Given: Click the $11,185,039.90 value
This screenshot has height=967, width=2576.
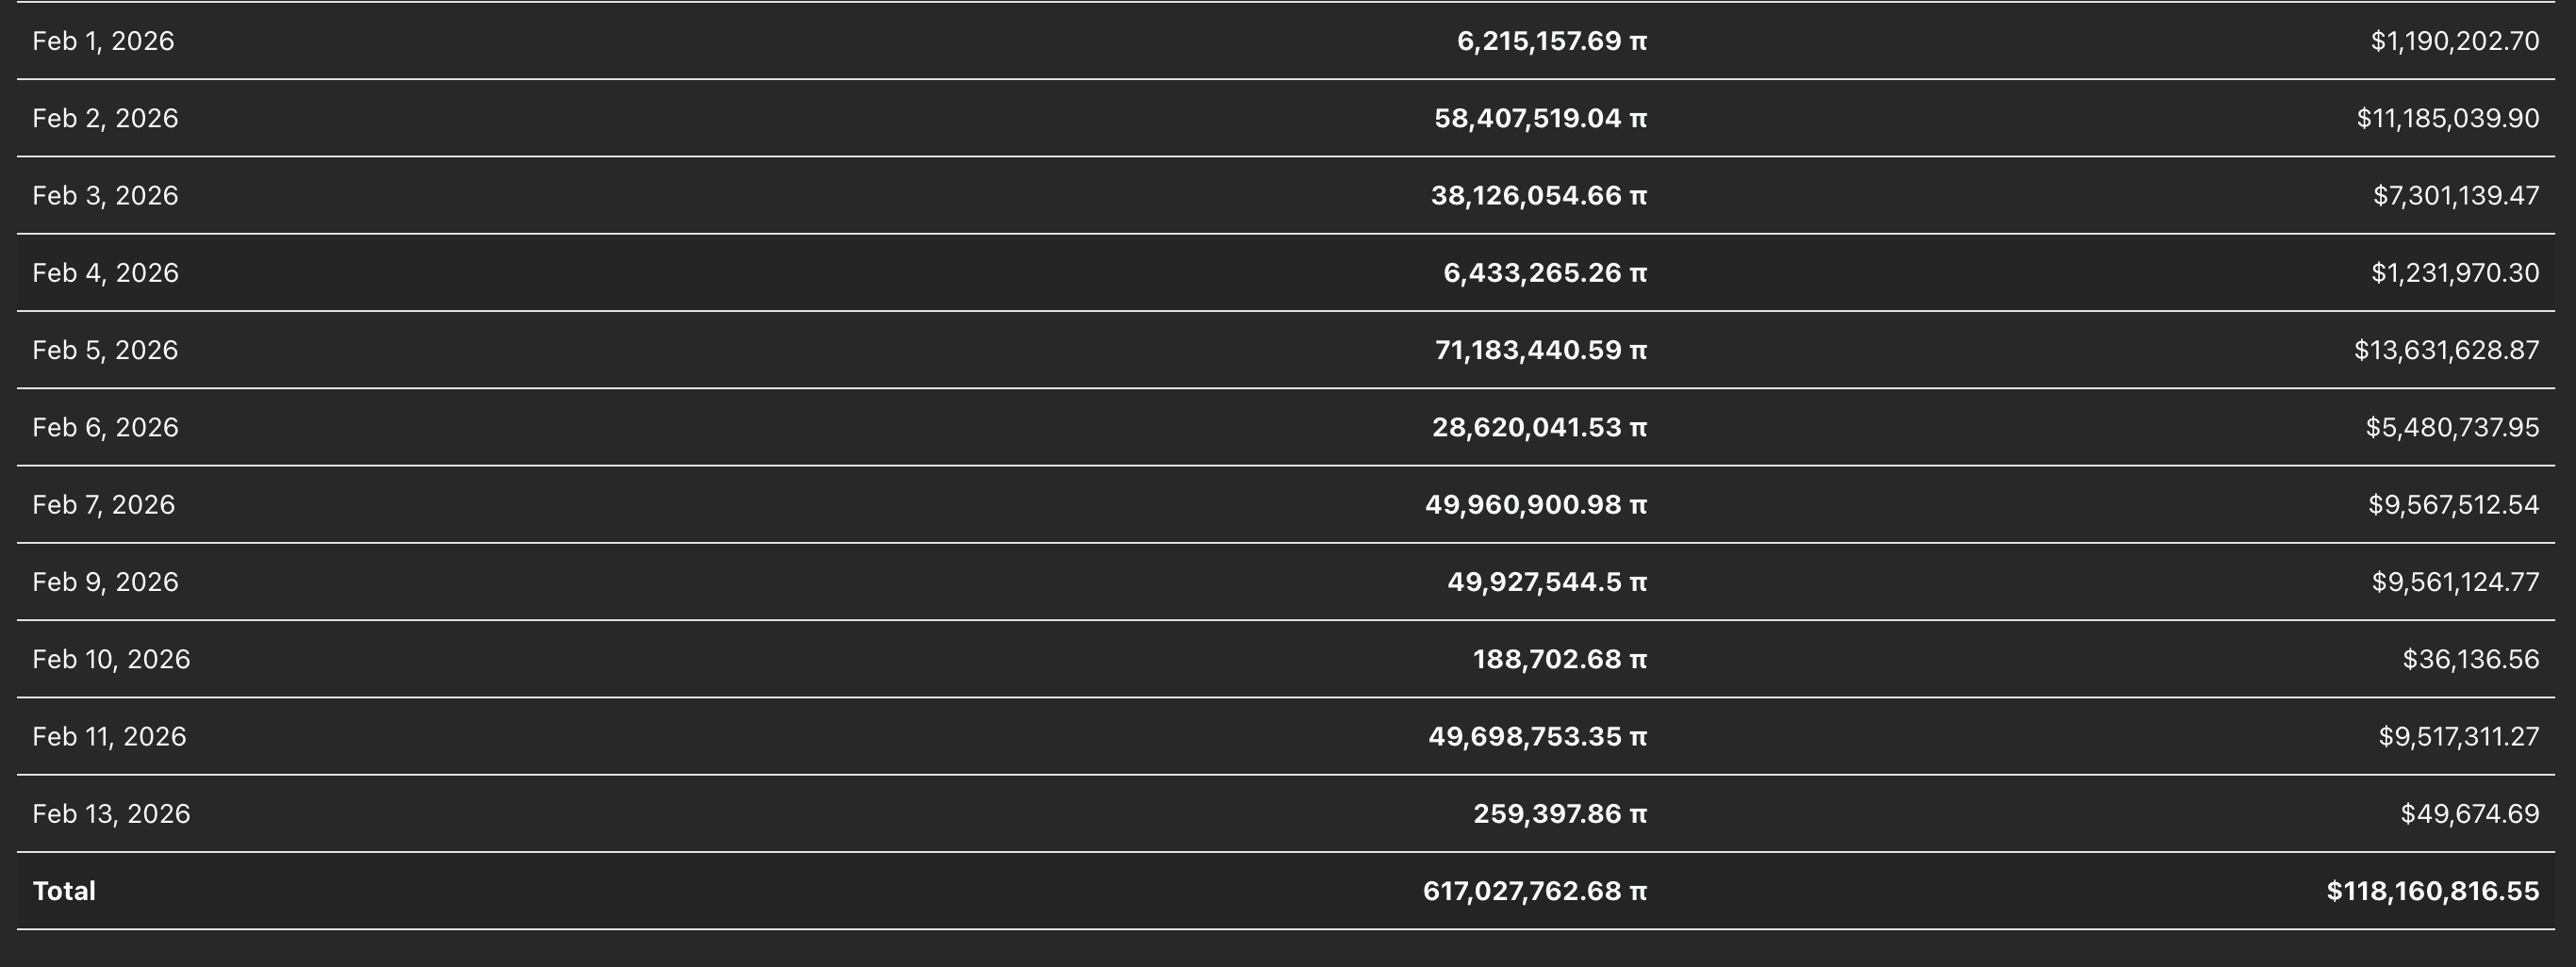Looking at the screenshot, I should [2447, 118].
